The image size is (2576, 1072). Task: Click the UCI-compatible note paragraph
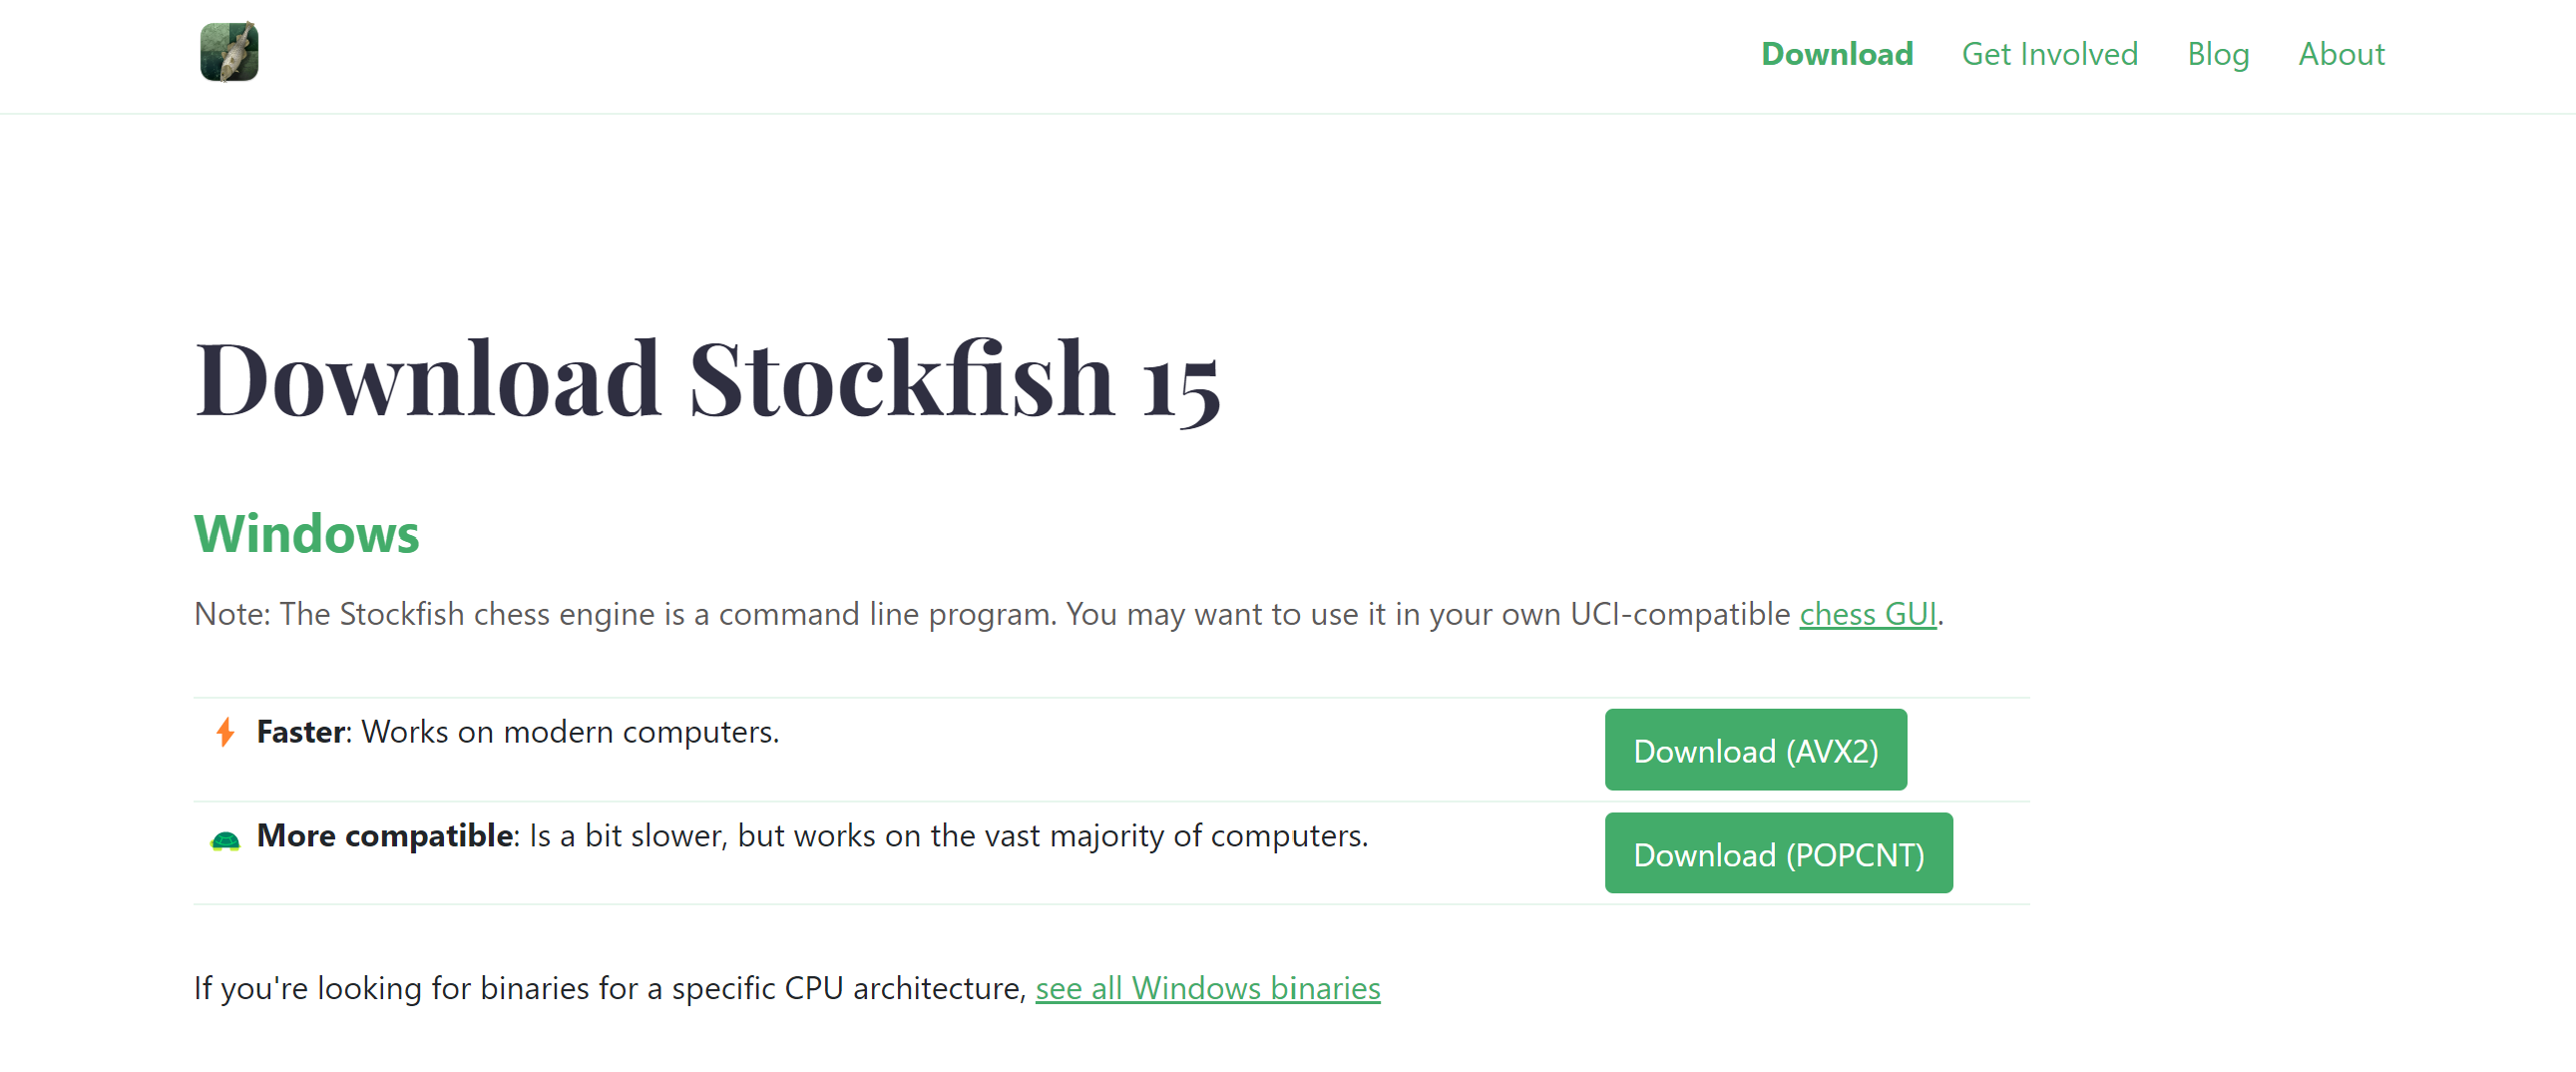click(x=1068, y=614)
